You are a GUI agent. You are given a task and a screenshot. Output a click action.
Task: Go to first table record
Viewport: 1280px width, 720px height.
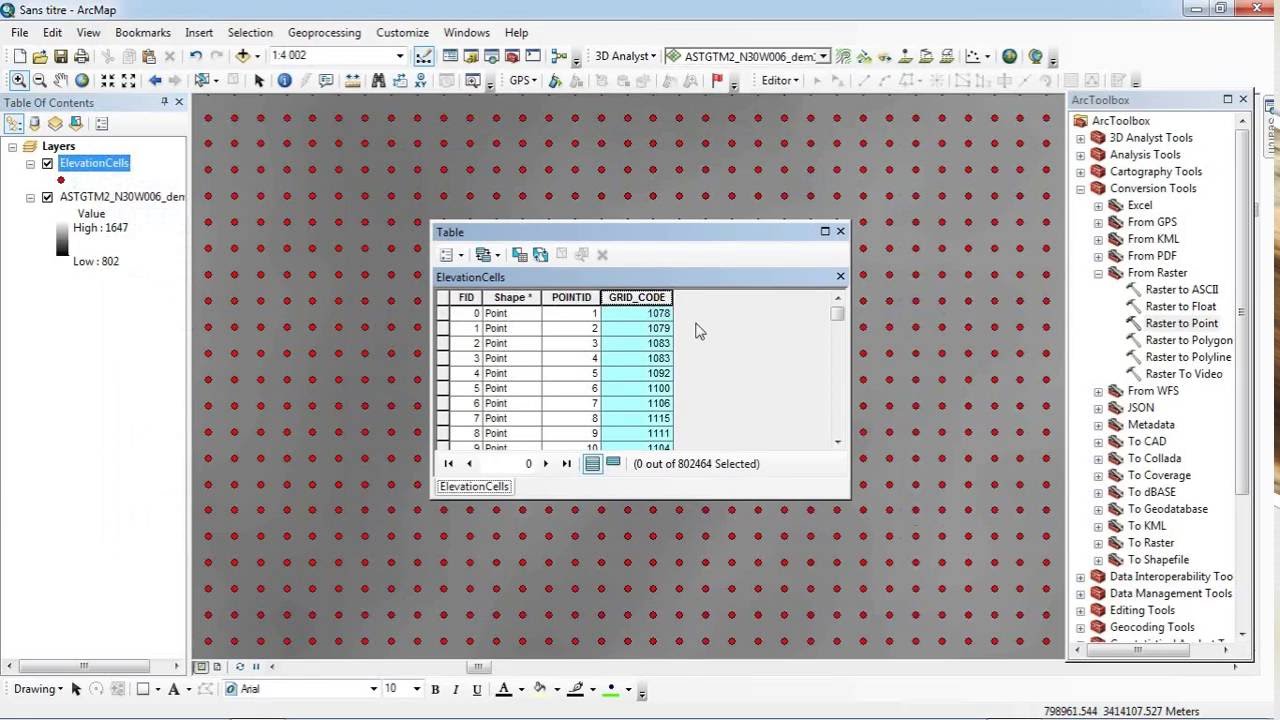448,463
